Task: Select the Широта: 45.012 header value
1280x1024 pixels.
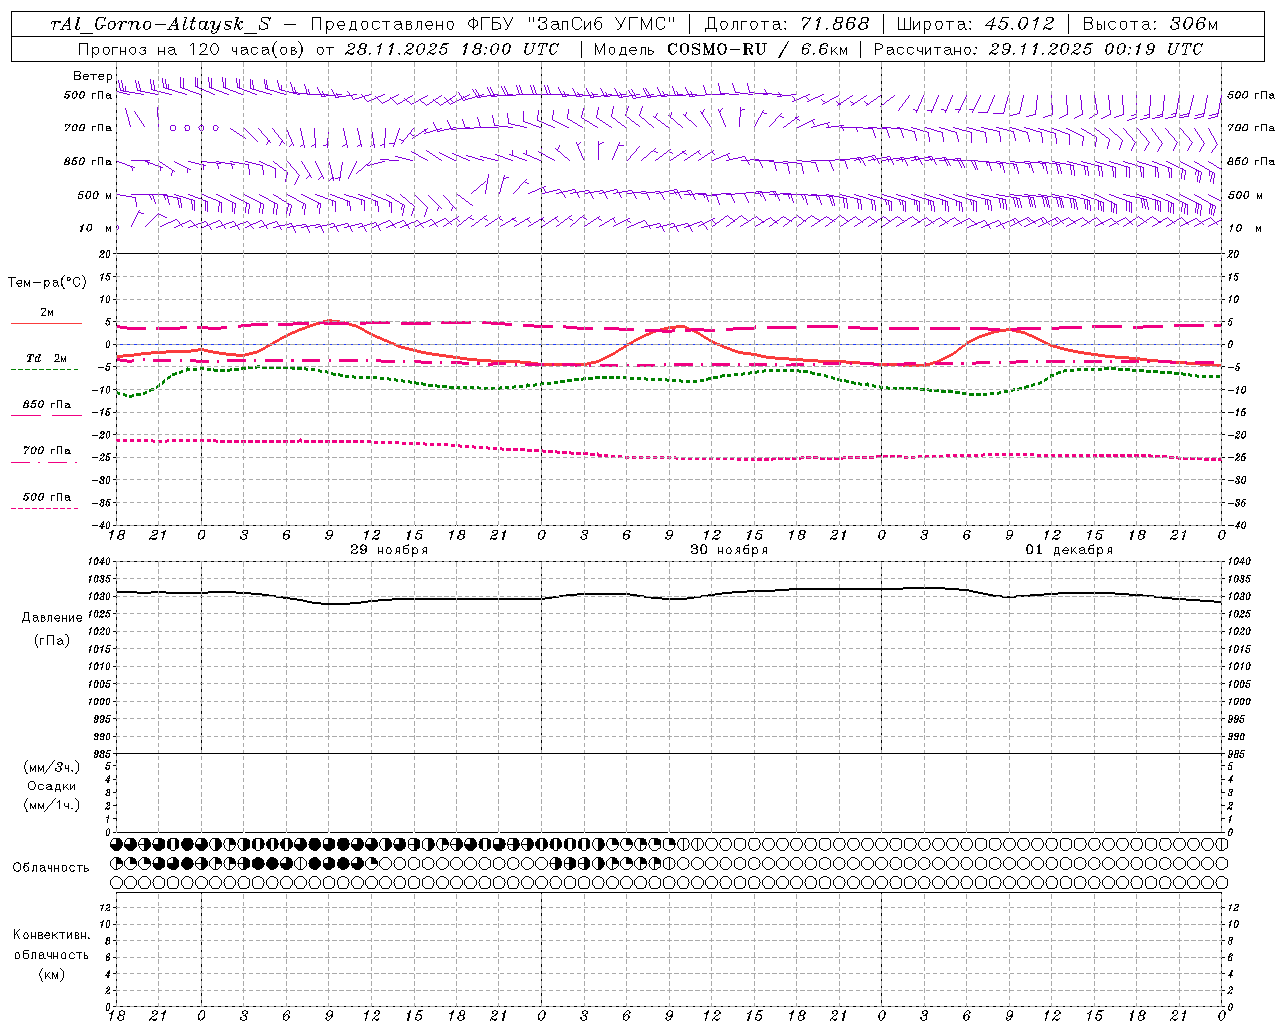Action: 975,24
